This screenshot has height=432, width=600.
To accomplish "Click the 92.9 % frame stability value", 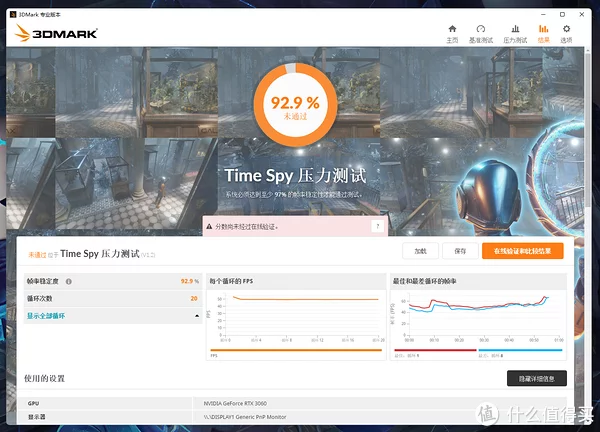I will [x=190, y=281].
